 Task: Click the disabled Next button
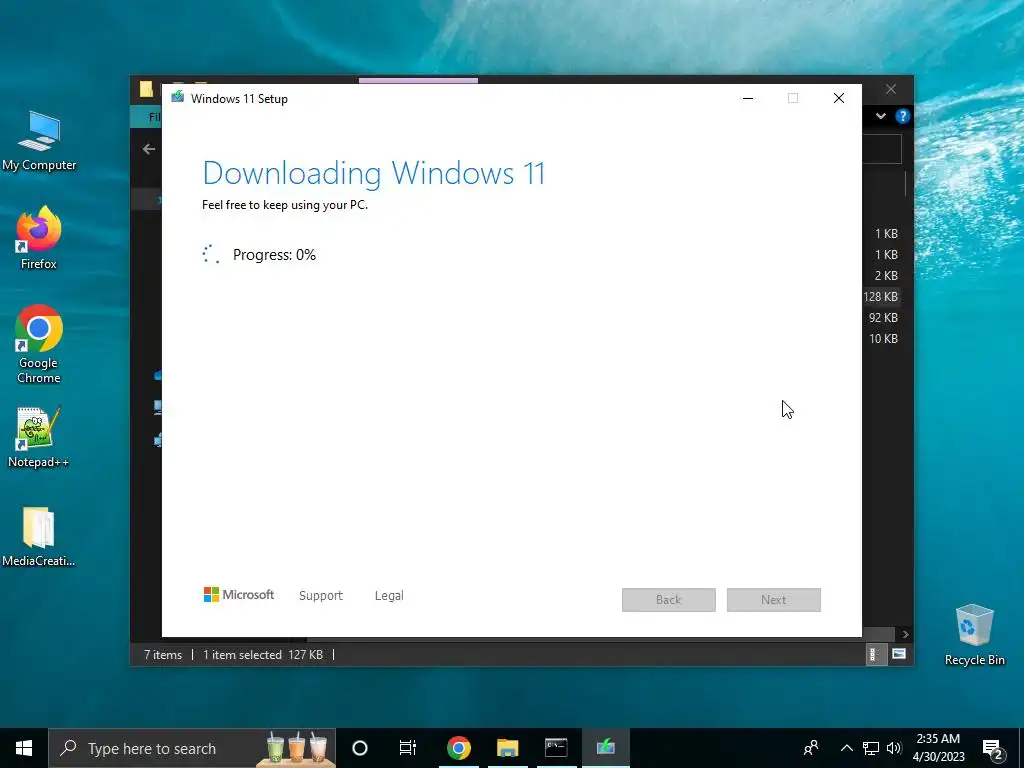774,600
